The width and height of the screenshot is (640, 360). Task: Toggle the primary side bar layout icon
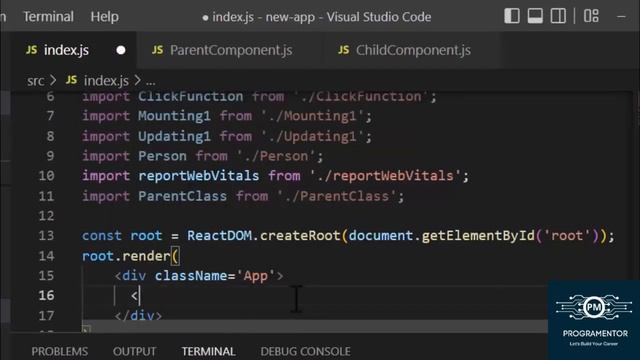tap(512, 16)
